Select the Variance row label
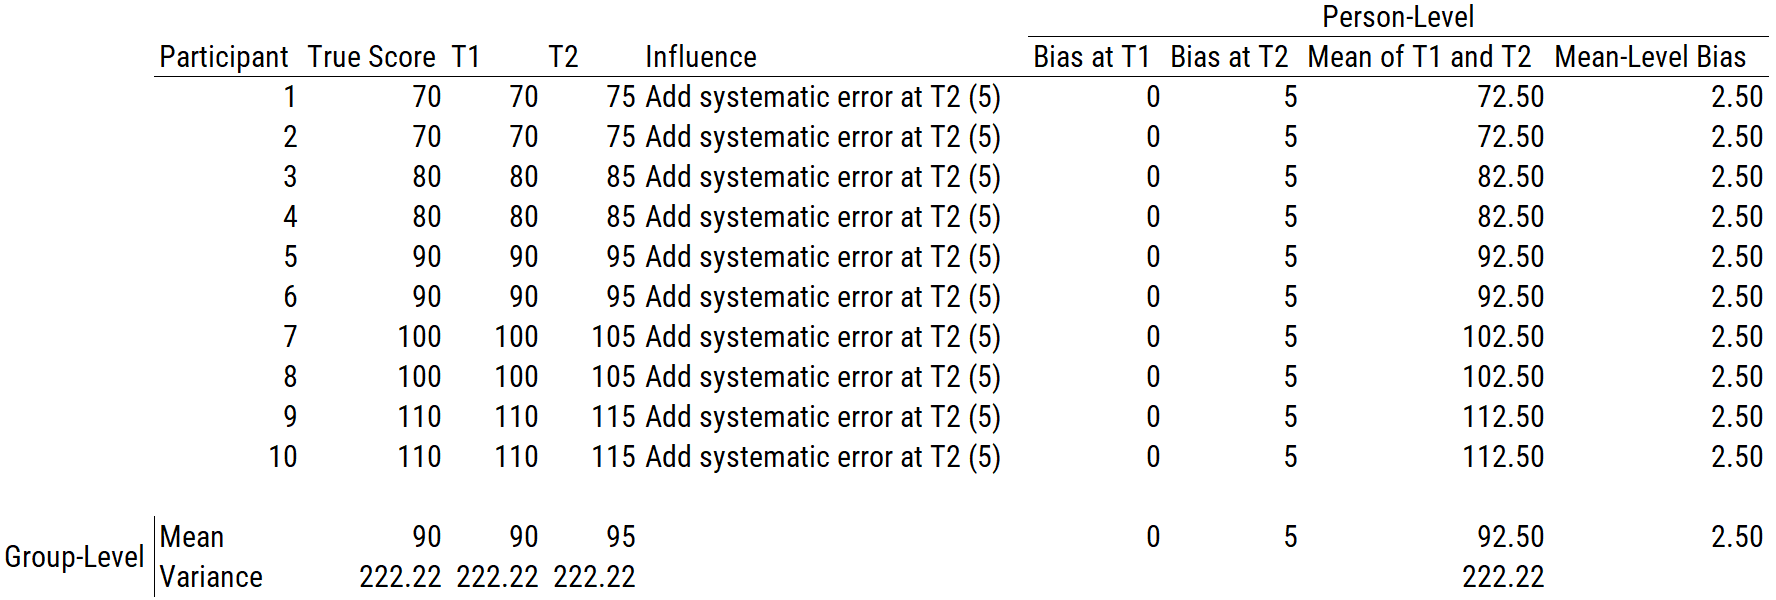Viewport: 1776px width, 600px height. (211, 577)
